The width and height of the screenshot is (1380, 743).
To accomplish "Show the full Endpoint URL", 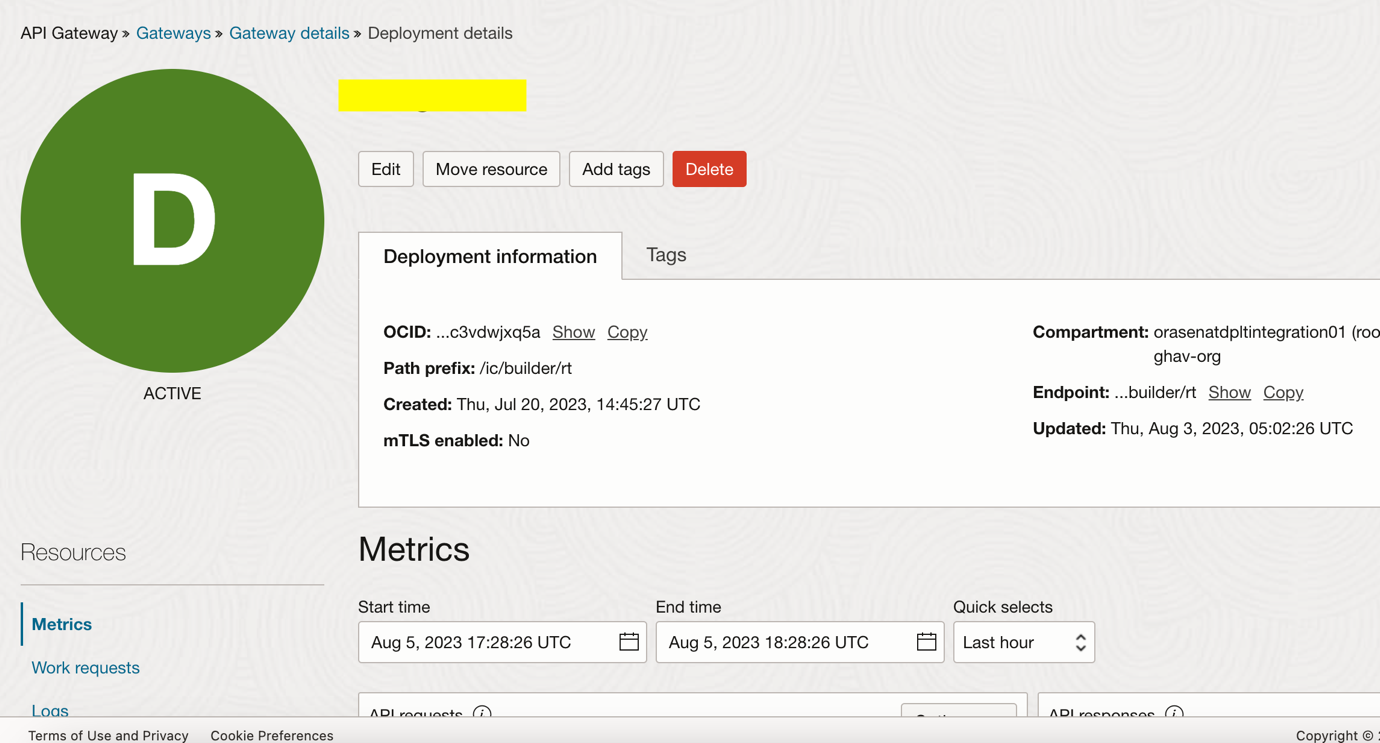I will pos(1229,392).
